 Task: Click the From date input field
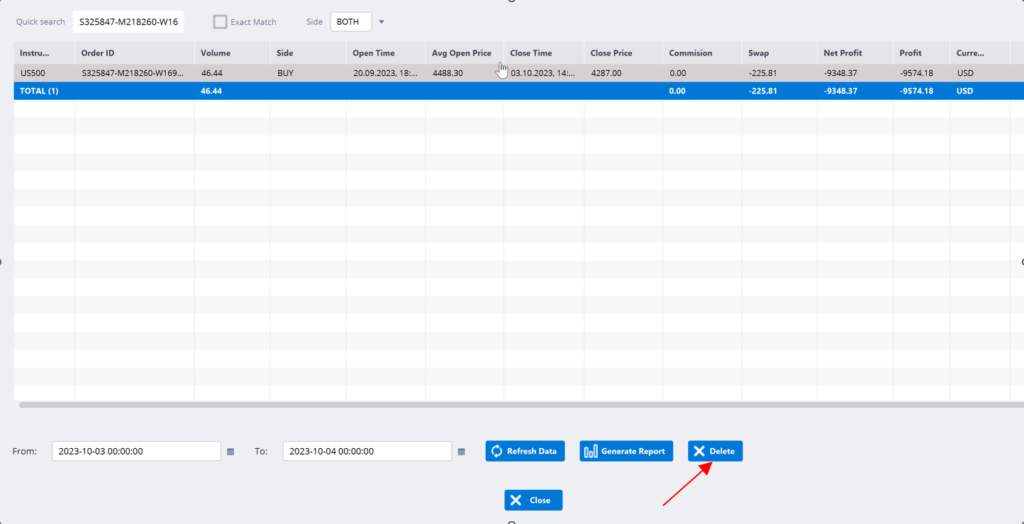pos(136,451)
